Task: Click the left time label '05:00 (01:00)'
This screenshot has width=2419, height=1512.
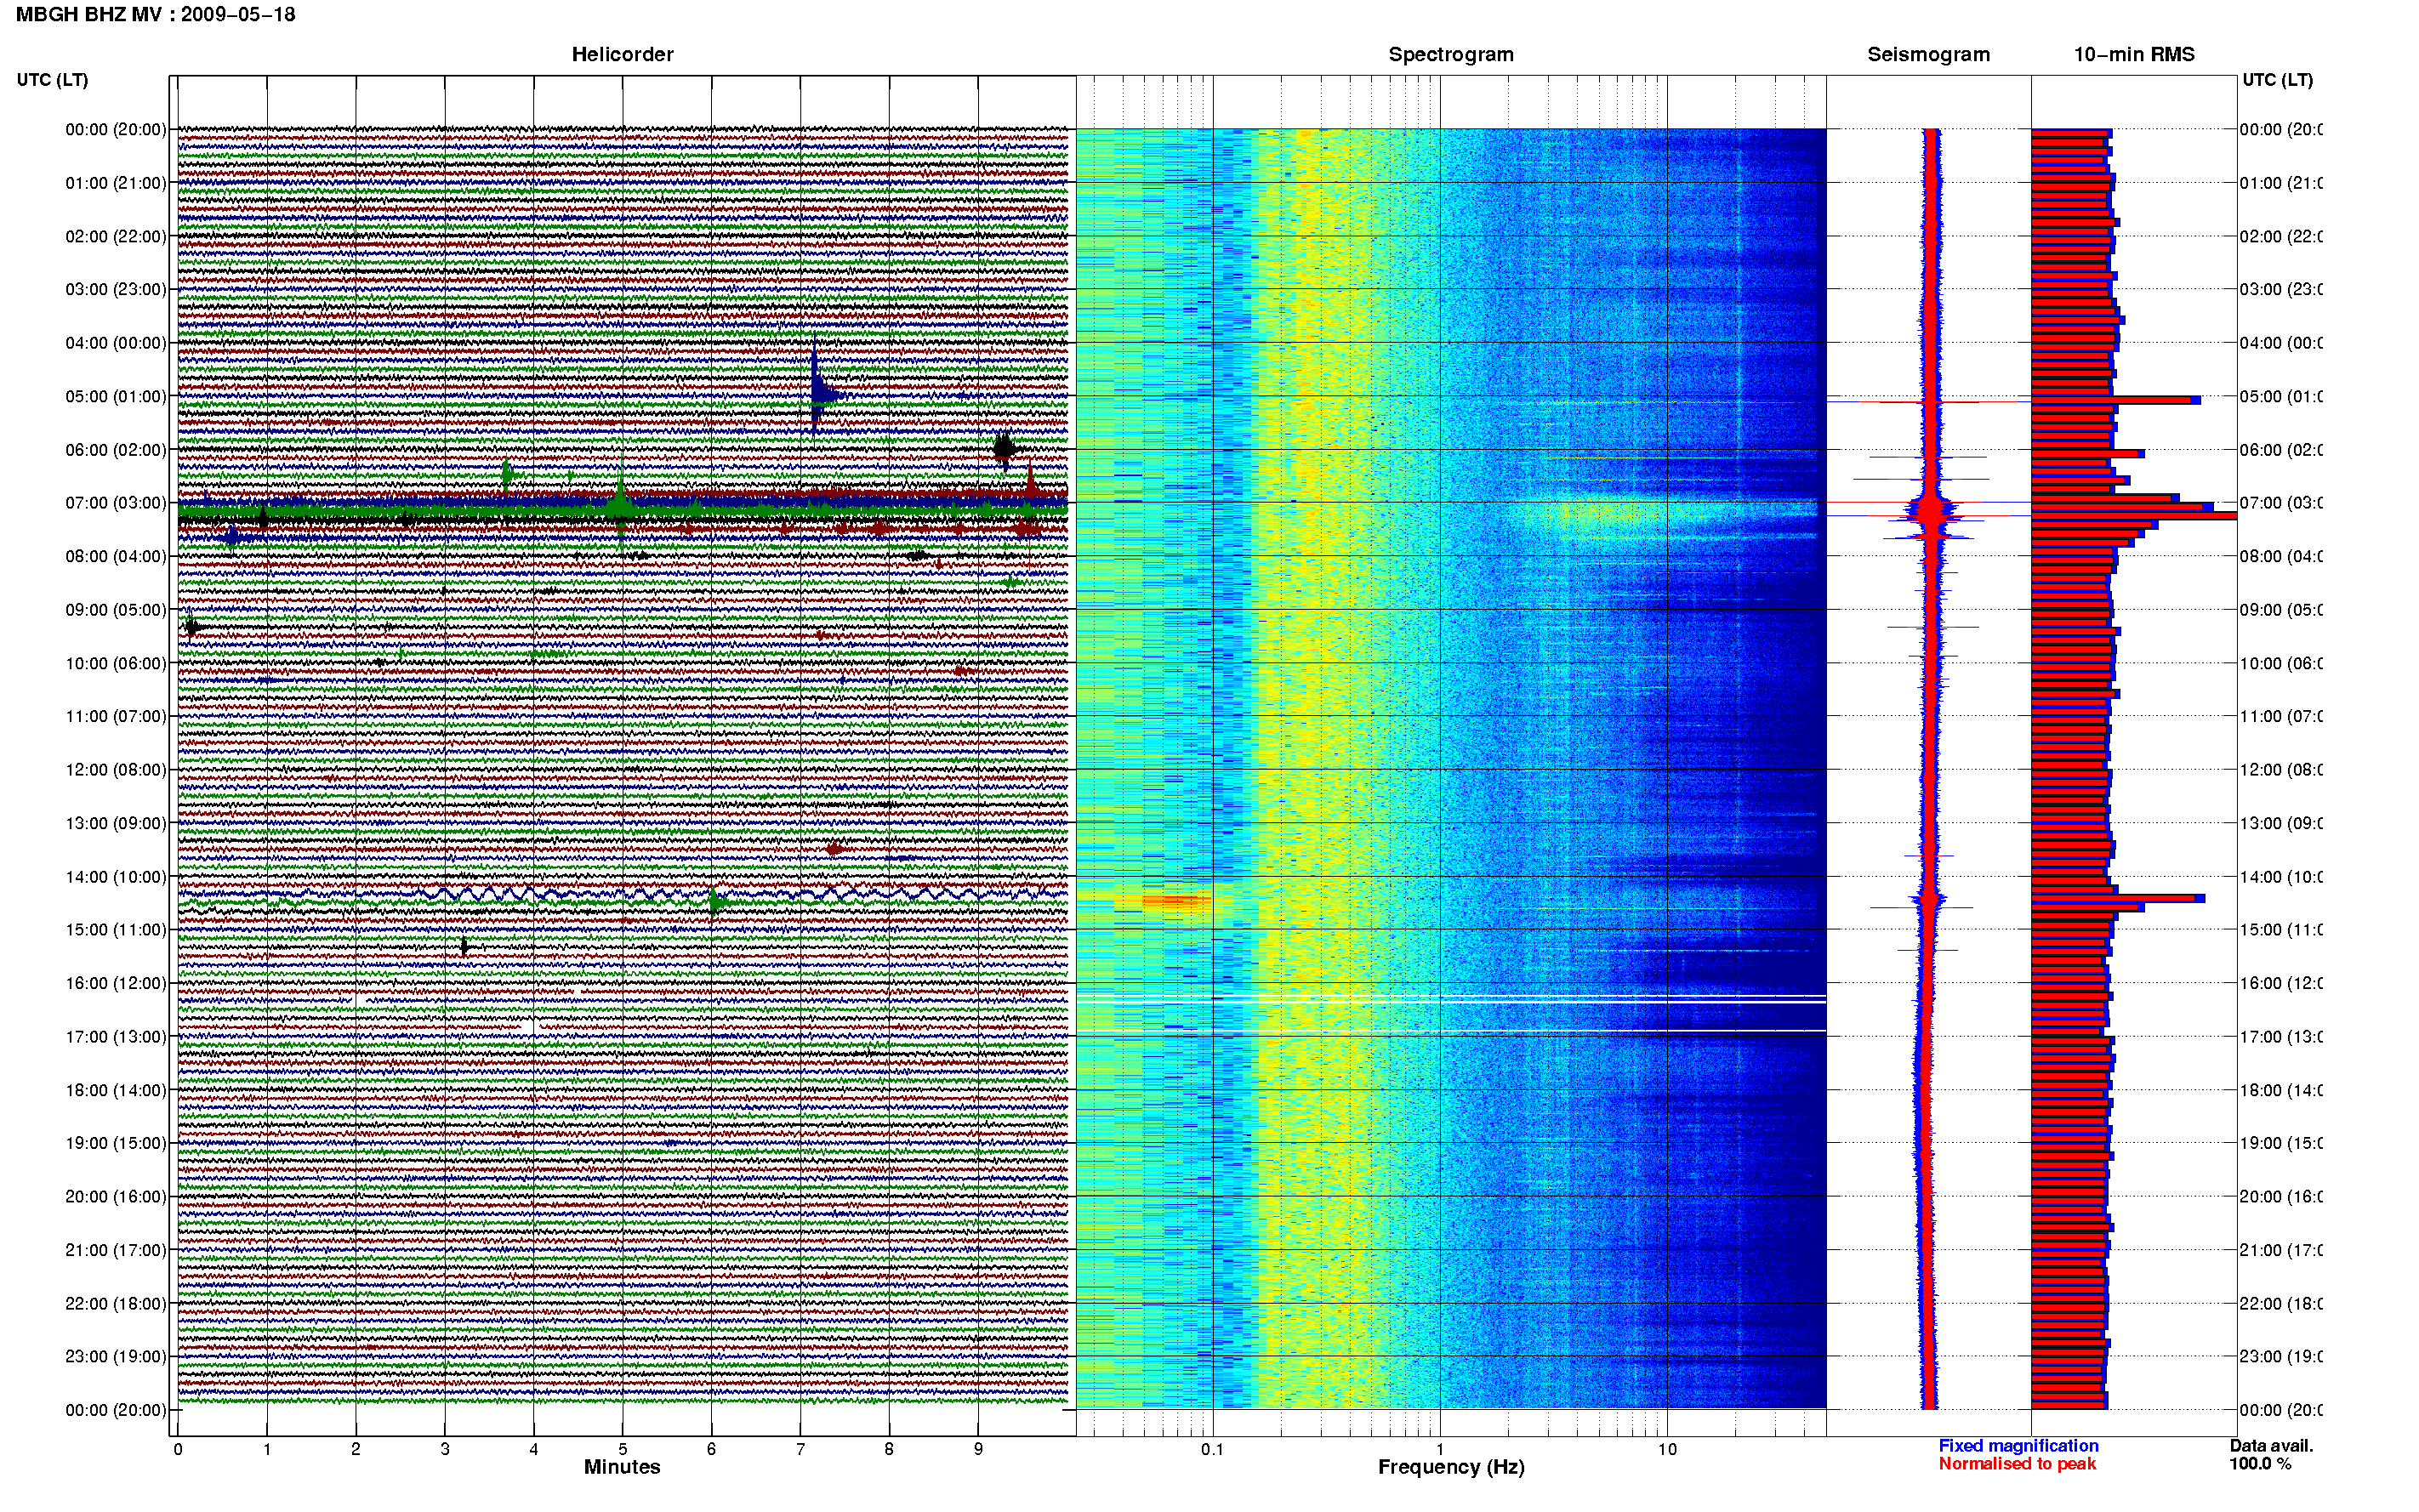Action: coord(116,397)
